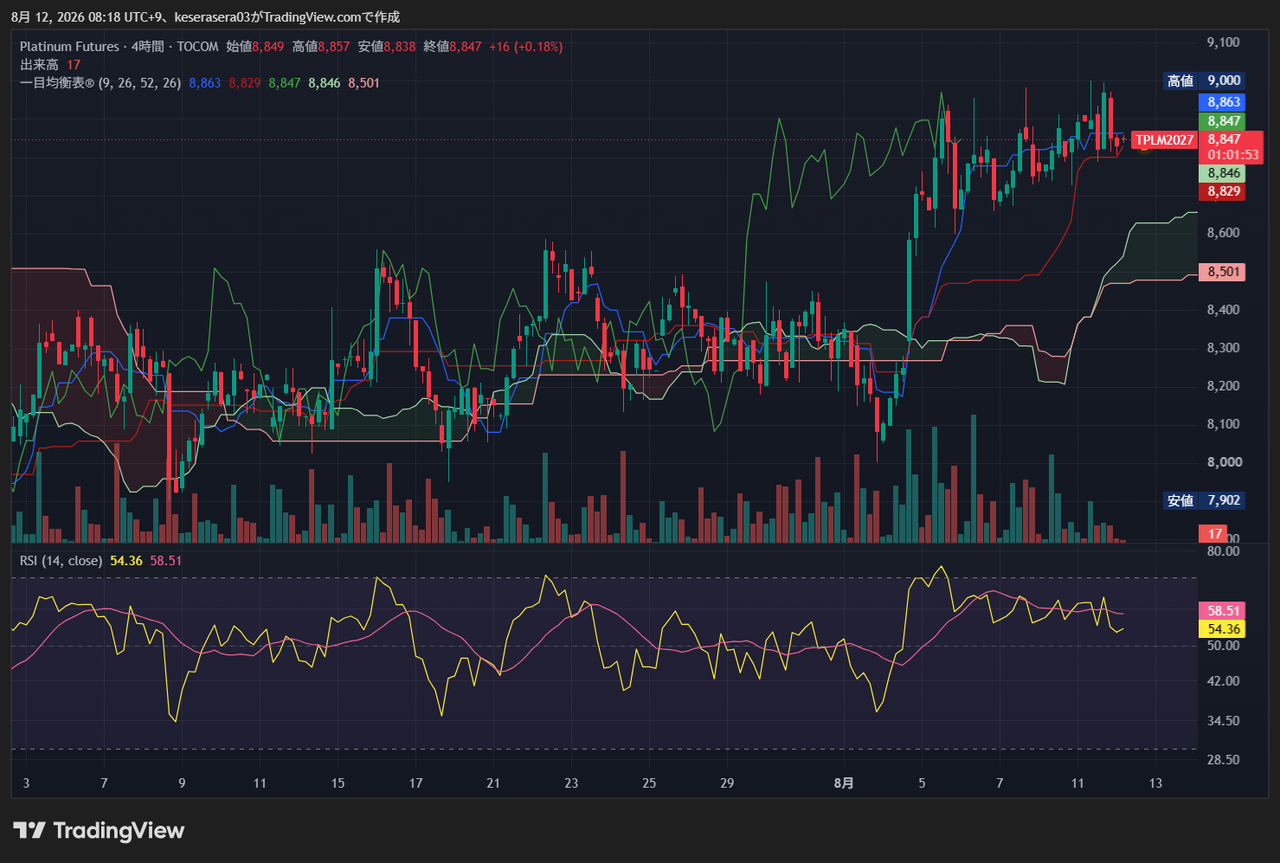Screen dimensions: 1280x863
Task: Click the 28.50 RSI scale label
Action: (1224, 760)
